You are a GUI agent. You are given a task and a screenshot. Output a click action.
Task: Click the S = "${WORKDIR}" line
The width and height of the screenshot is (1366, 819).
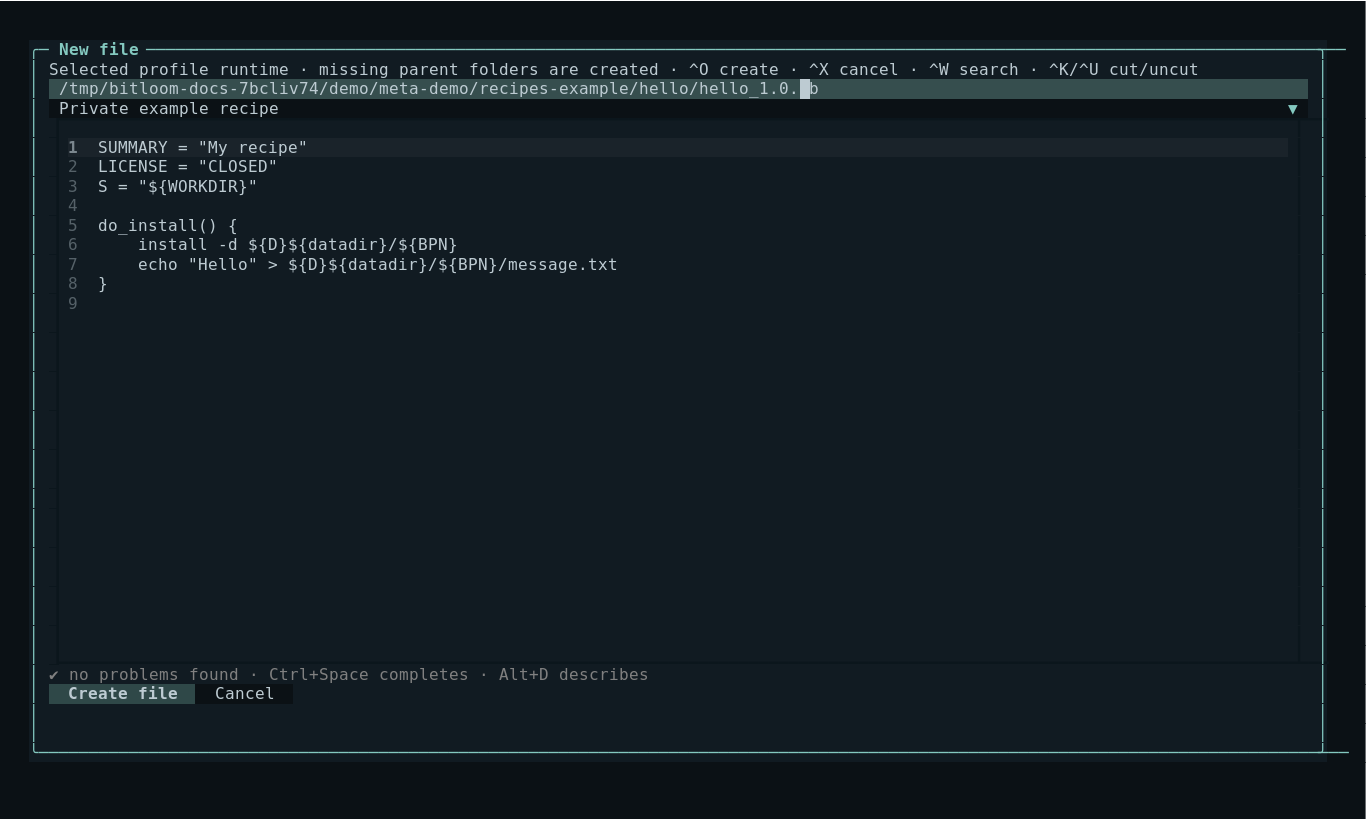[x=177, y=187]
